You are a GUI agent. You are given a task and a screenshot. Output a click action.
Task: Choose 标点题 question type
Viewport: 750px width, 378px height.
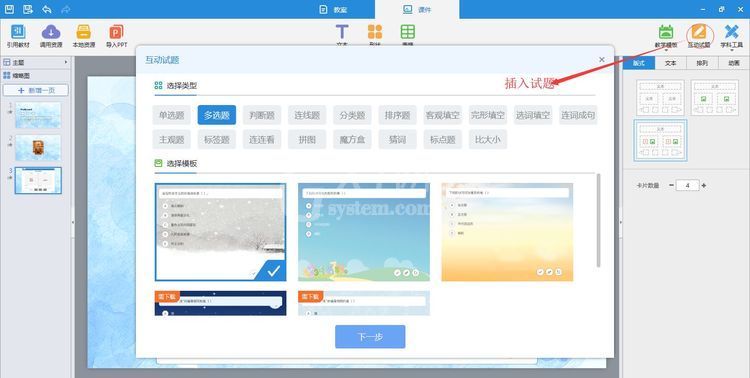(x=442, y=140)
